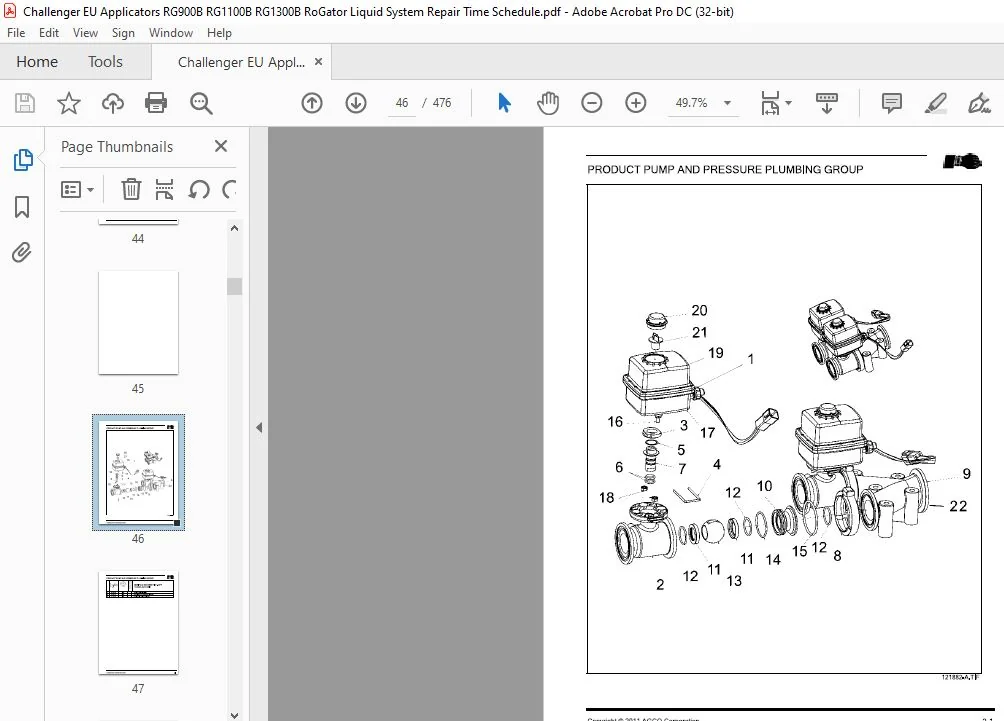The height and width of the screenshot is (721, 1004).
Task: Open Page Thumbnails sidebar icon
Action: point(22,160)
